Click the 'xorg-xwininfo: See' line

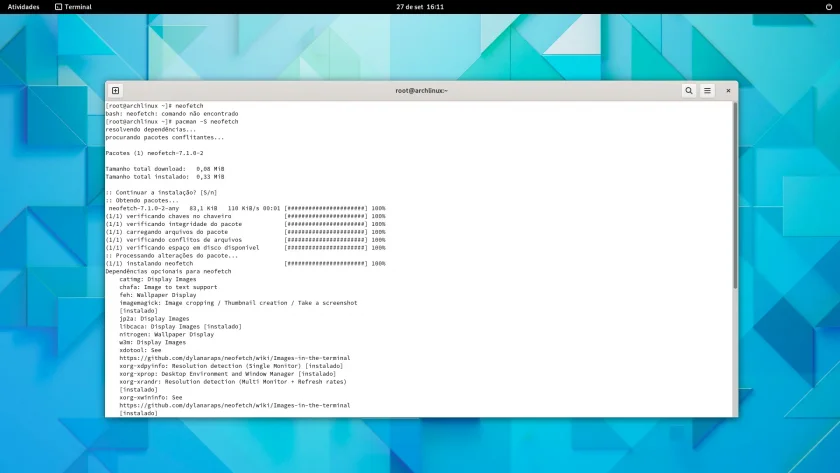tap(151, 397)
